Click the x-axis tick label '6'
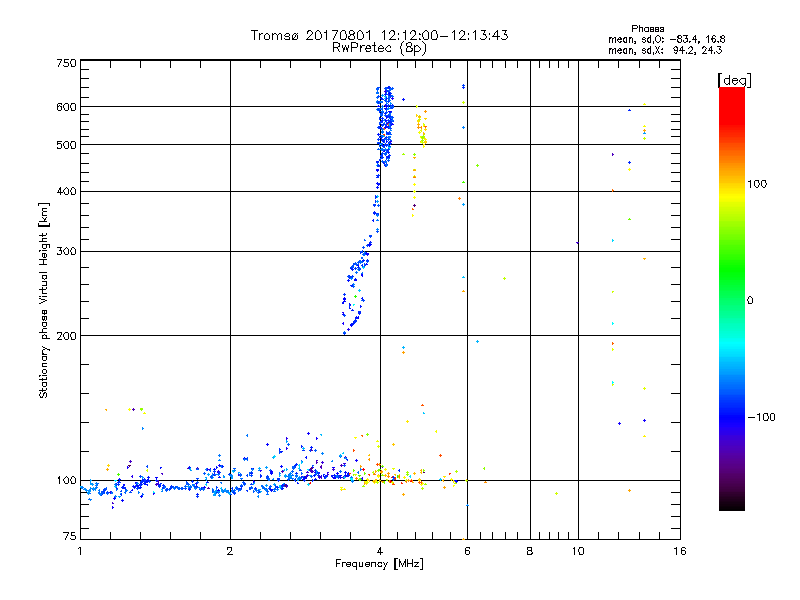The width and height of the screenshot is (800, 600). 467,551
